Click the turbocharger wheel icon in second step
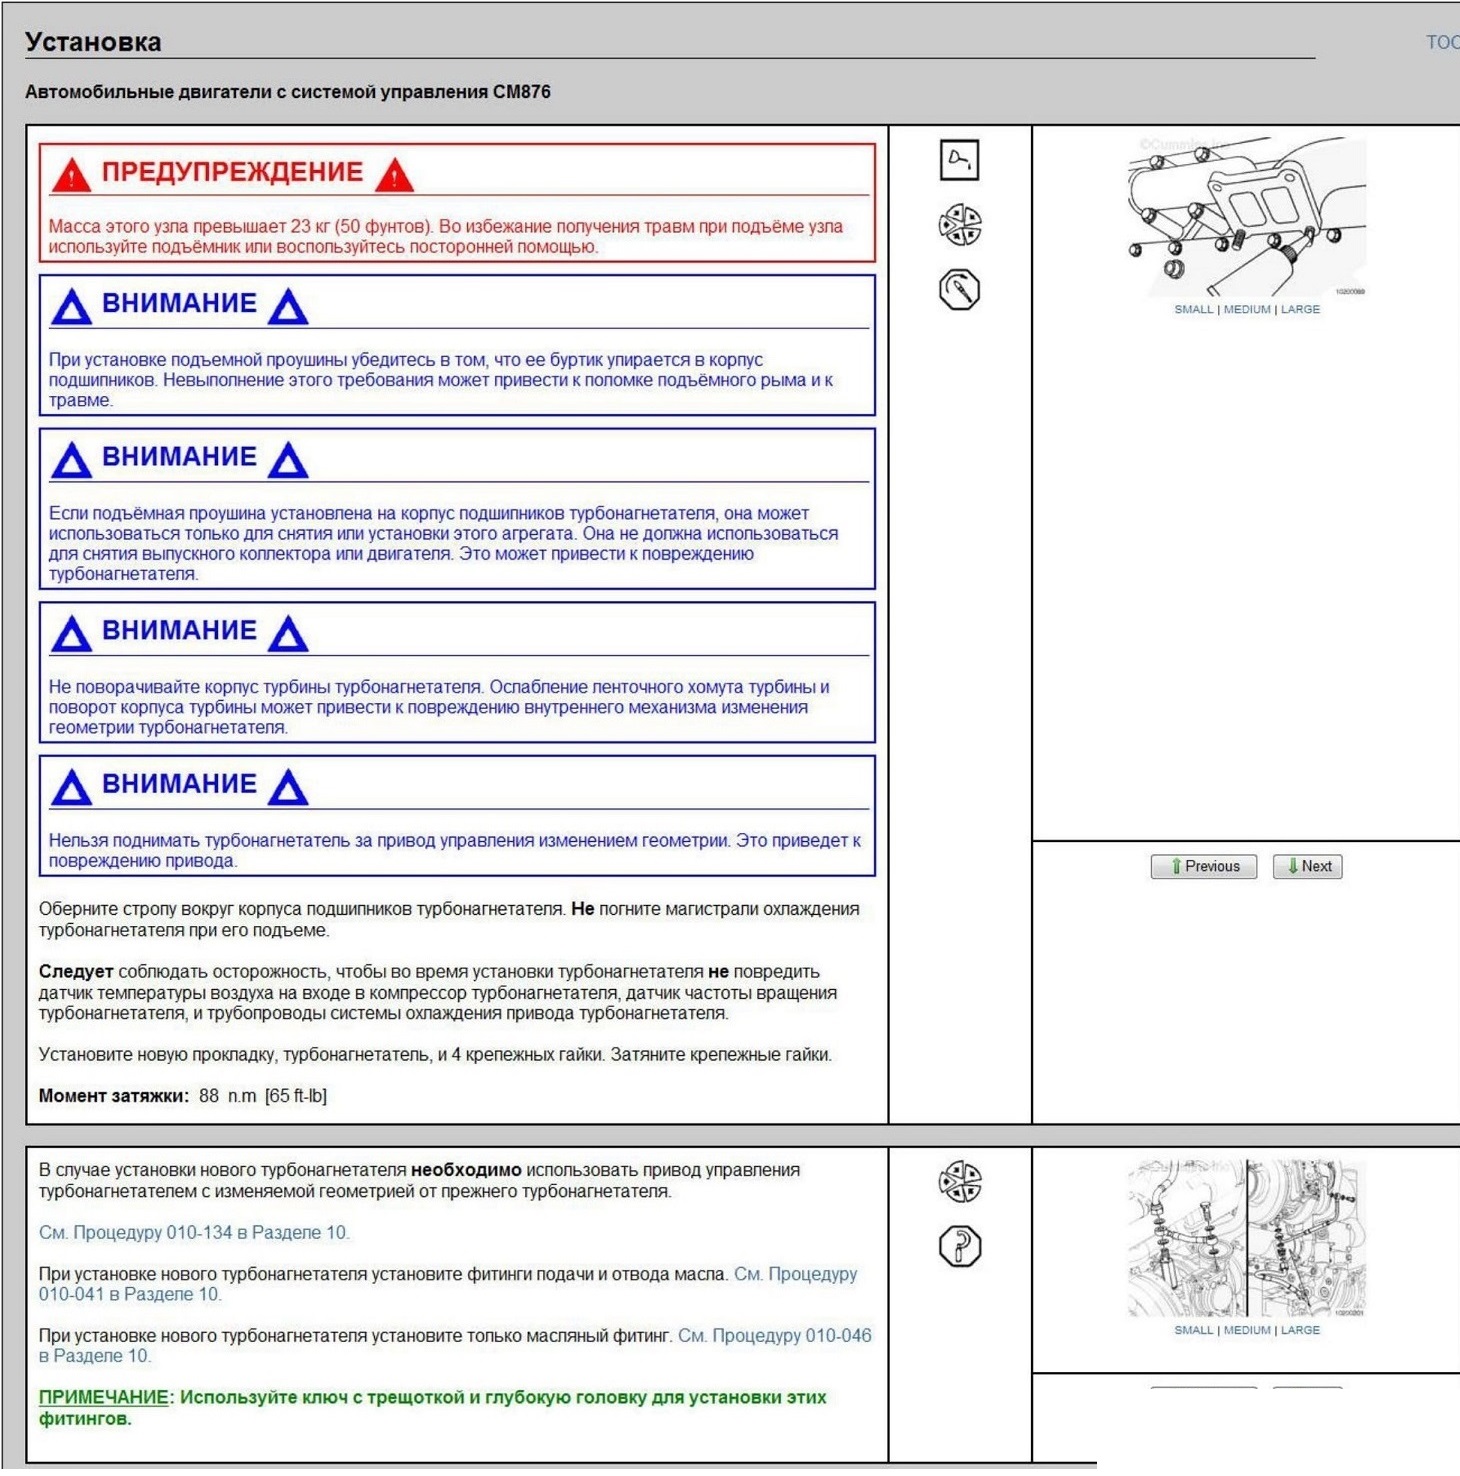Screen dimensions: 1460x1476 coord(959,1181)
